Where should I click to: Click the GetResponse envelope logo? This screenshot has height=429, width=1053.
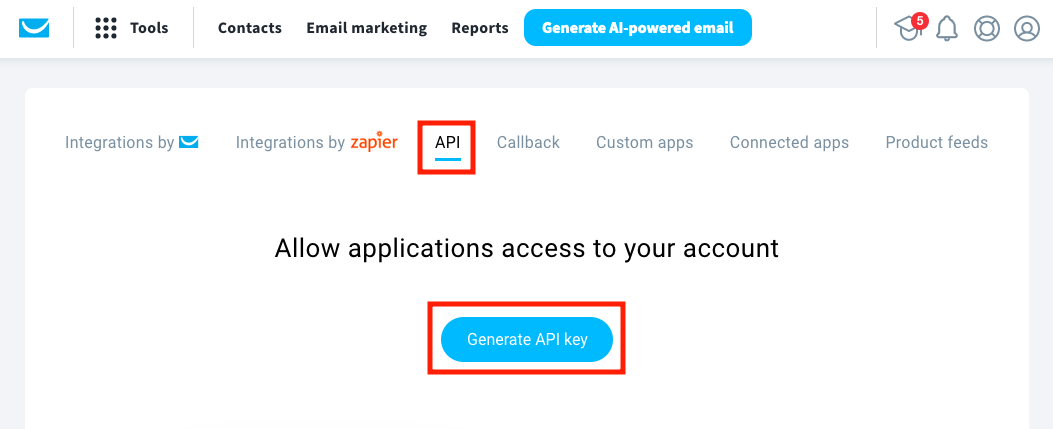[35, 28]
